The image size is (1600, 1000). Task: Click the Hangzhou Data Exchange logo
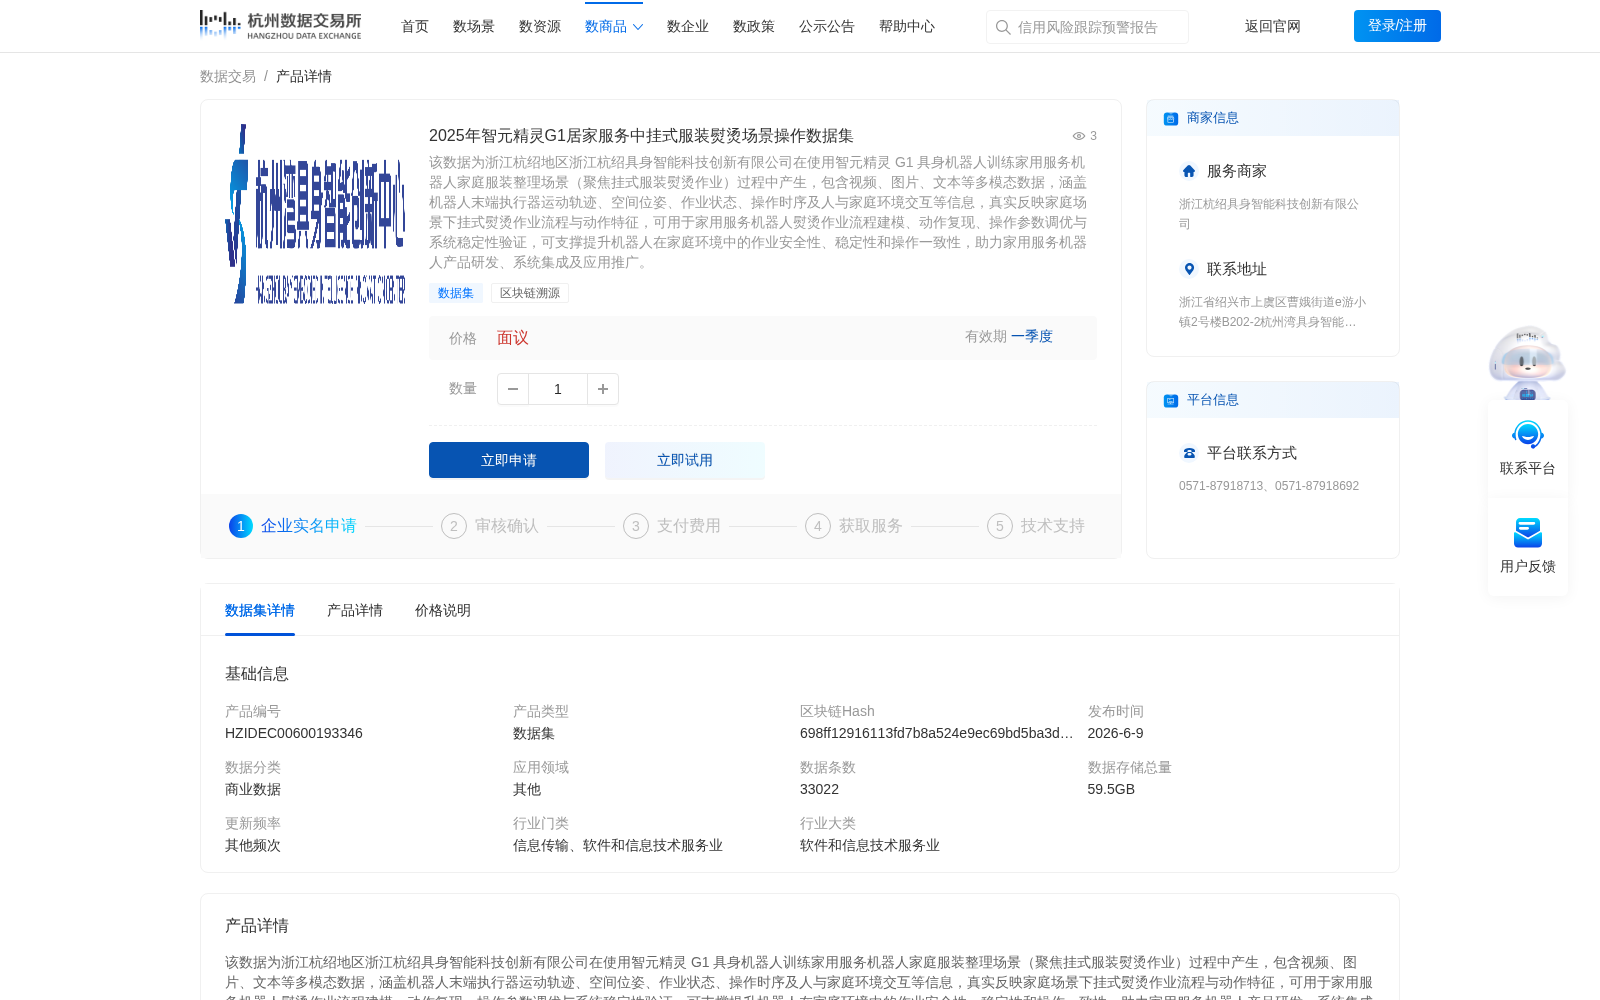[280, 26]
